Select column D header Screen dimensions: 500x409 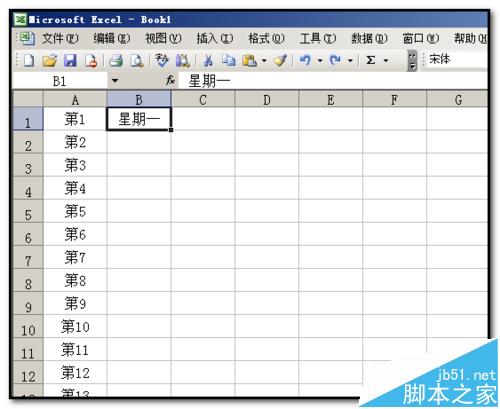[x=267, y=100]
